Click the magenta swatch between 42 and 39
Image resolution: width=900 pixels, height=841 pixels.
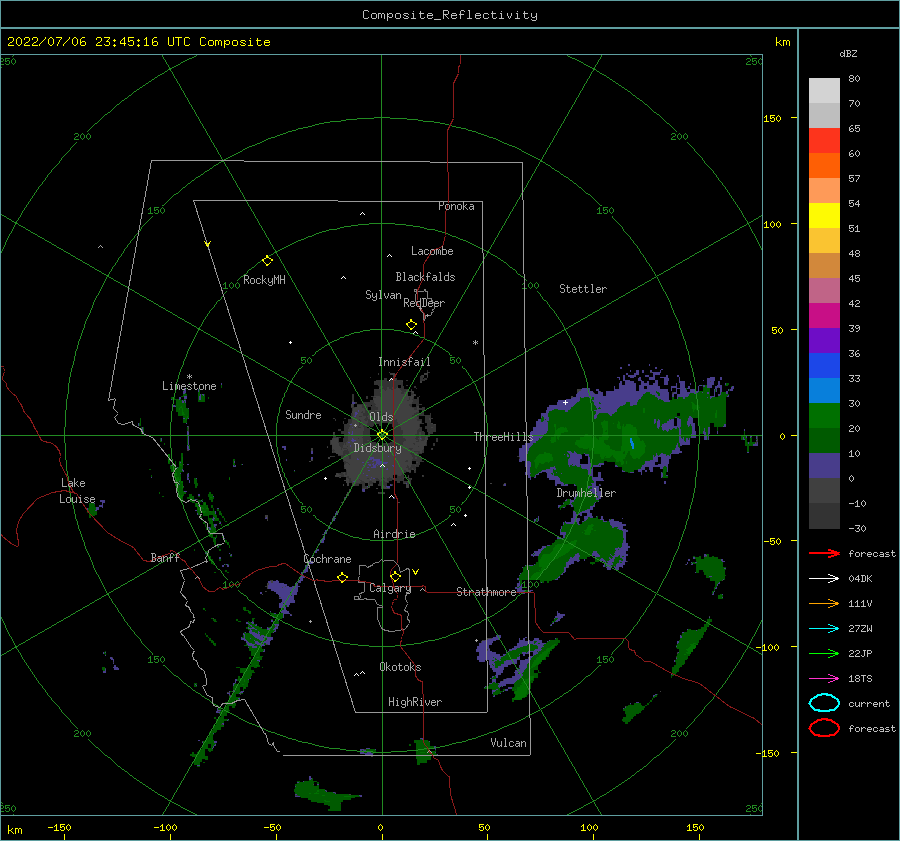[824, 316]
